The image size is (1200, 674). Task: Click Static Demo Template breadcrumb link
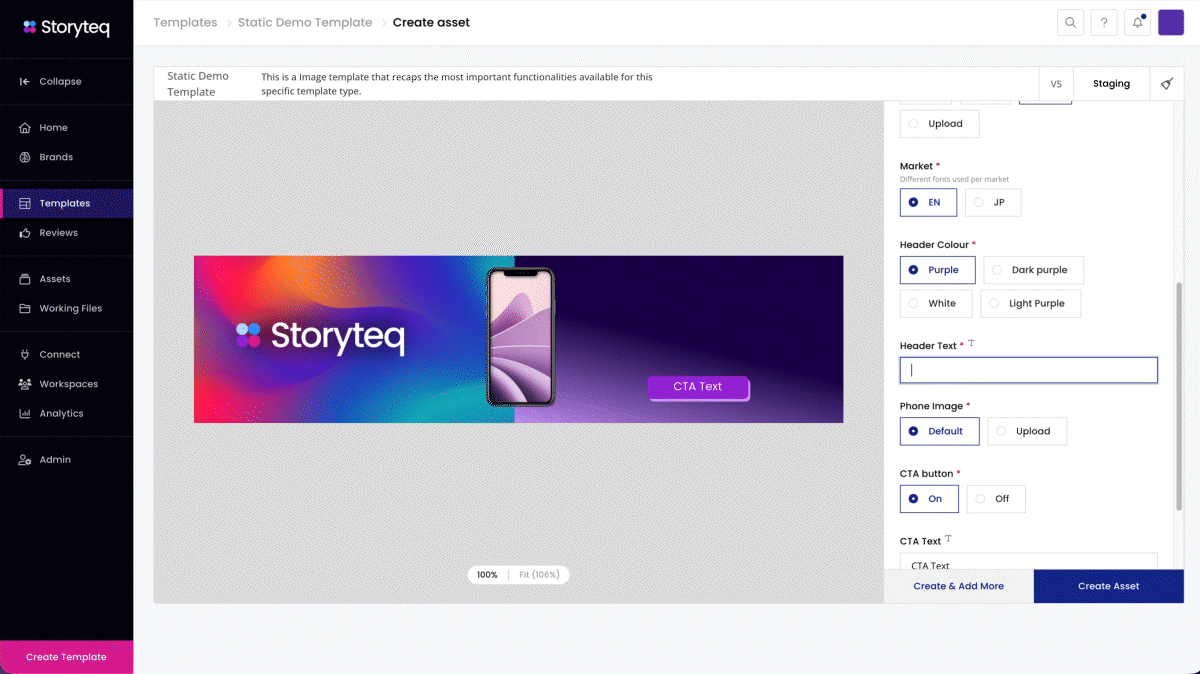[305, 22]
